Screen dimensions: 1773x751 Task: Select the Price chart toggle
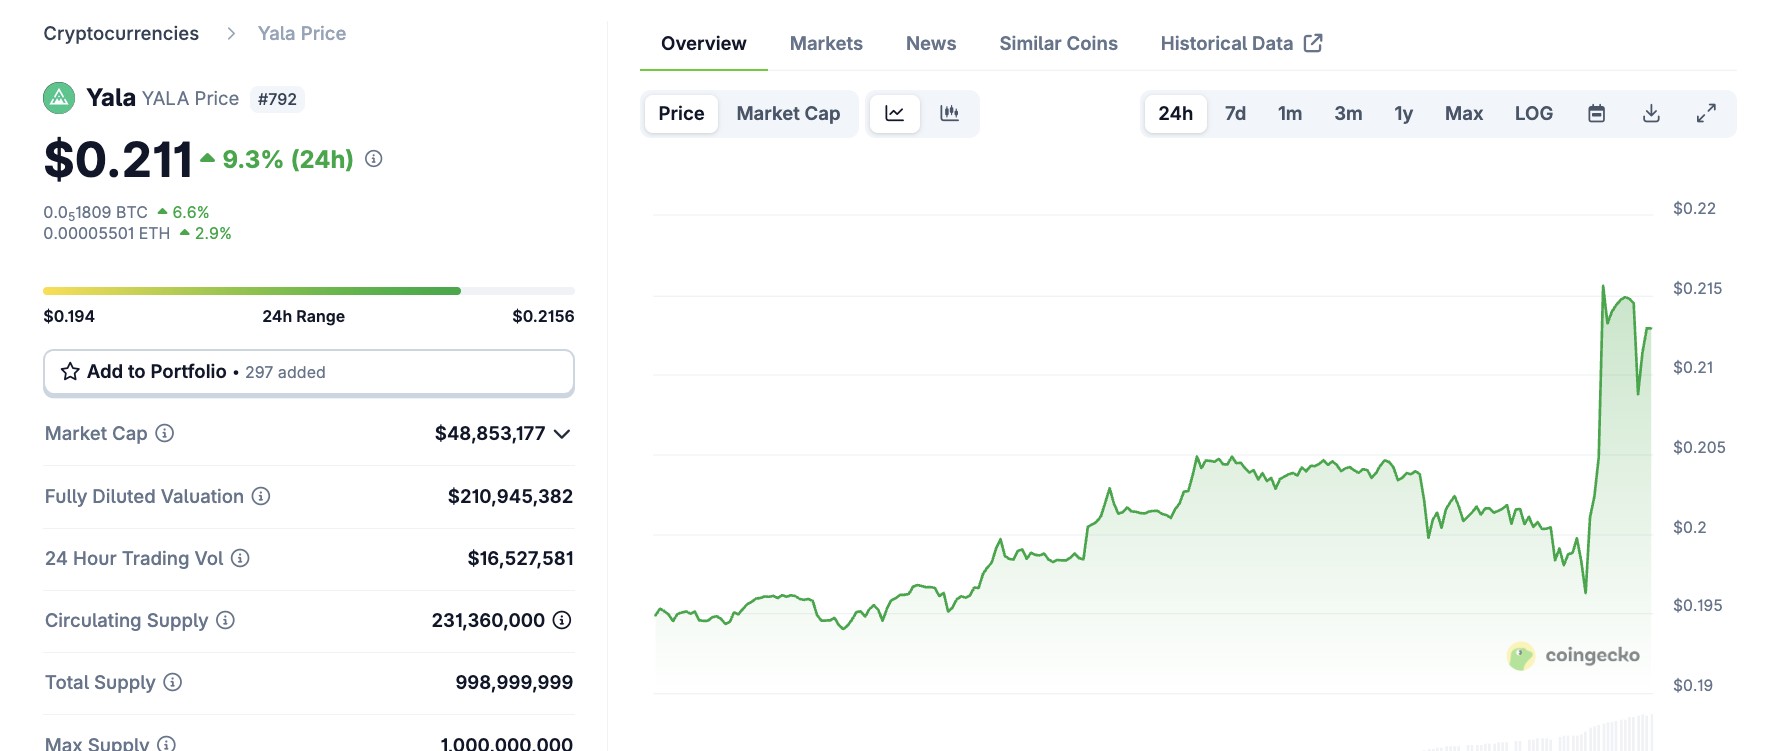pyautogui.click(x=681, y=114)
